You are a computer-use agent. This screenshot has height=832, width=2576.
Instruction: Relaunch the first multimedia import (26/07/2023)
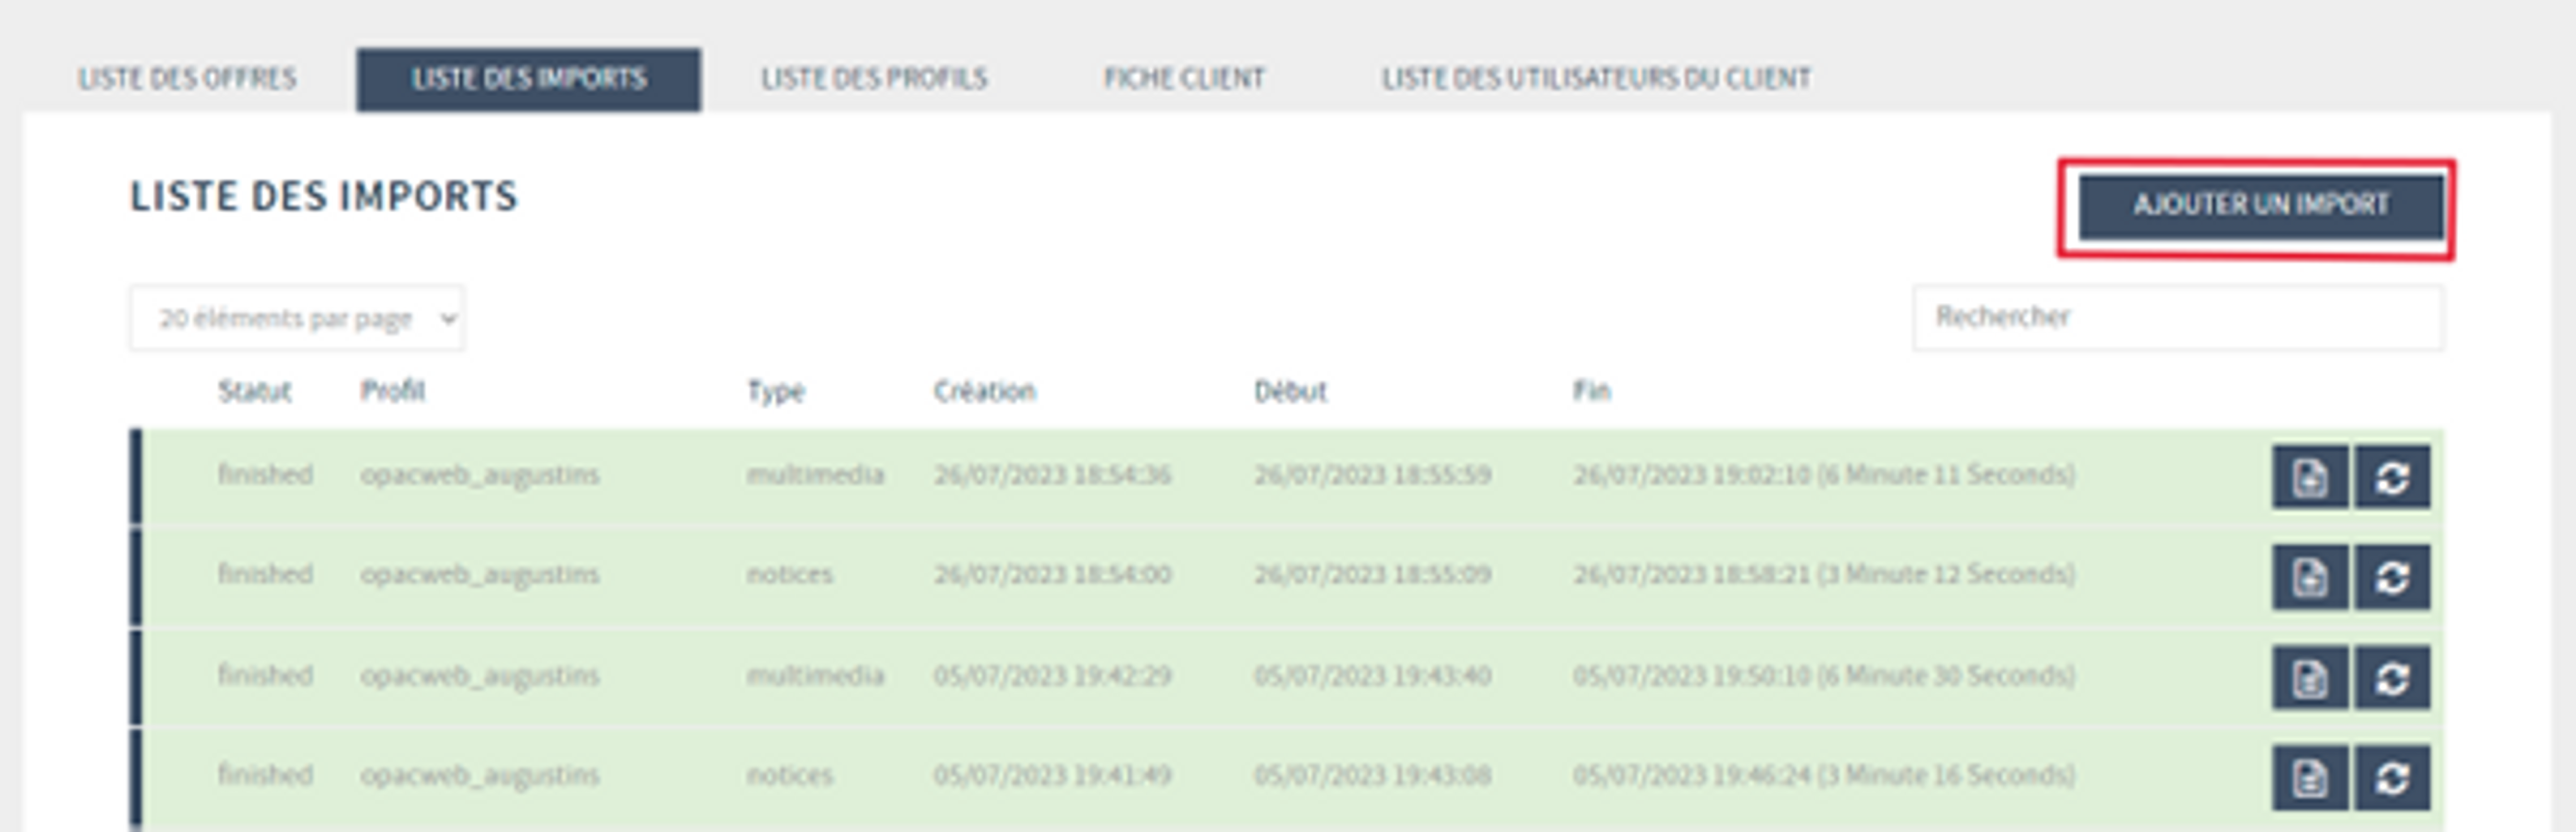click(2392, 477)
